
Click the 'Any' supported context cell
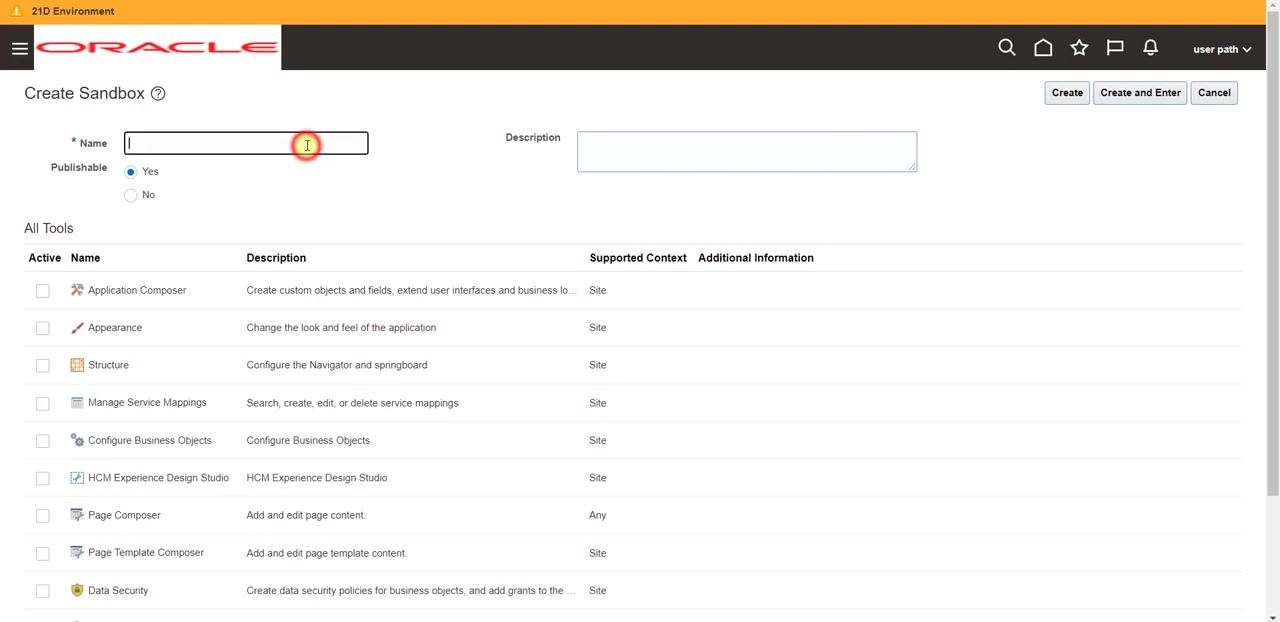tap(598, 515)
